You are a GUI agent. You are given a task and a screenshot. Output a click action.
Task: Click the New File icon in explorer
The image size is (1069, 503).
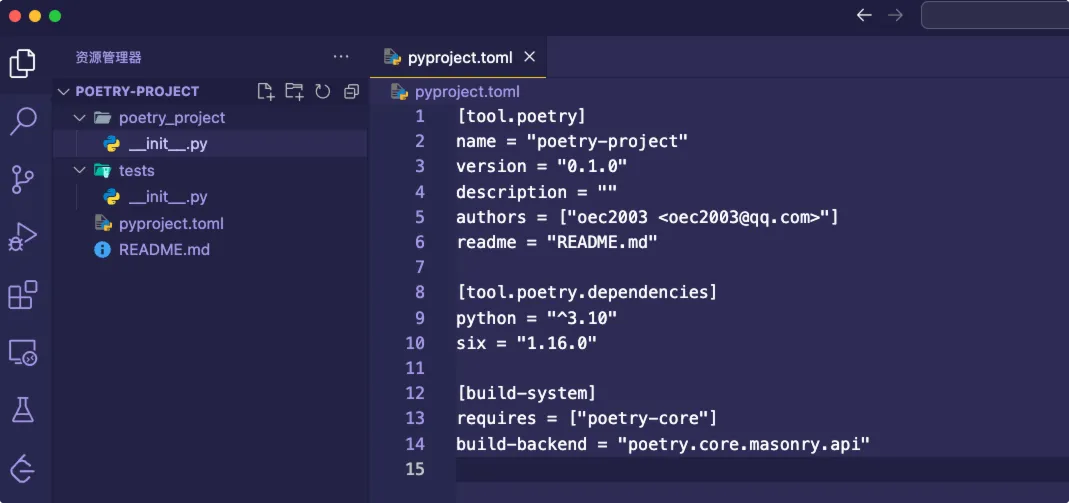[266, 91]
